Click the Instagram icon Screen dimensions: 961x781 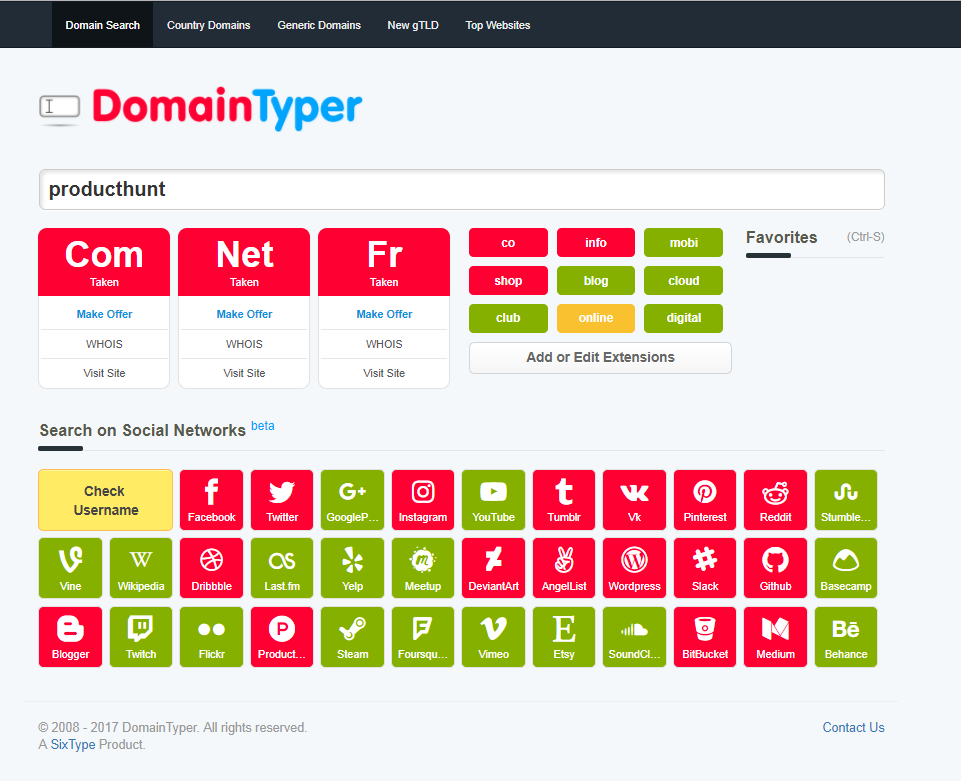pos(422,499)
